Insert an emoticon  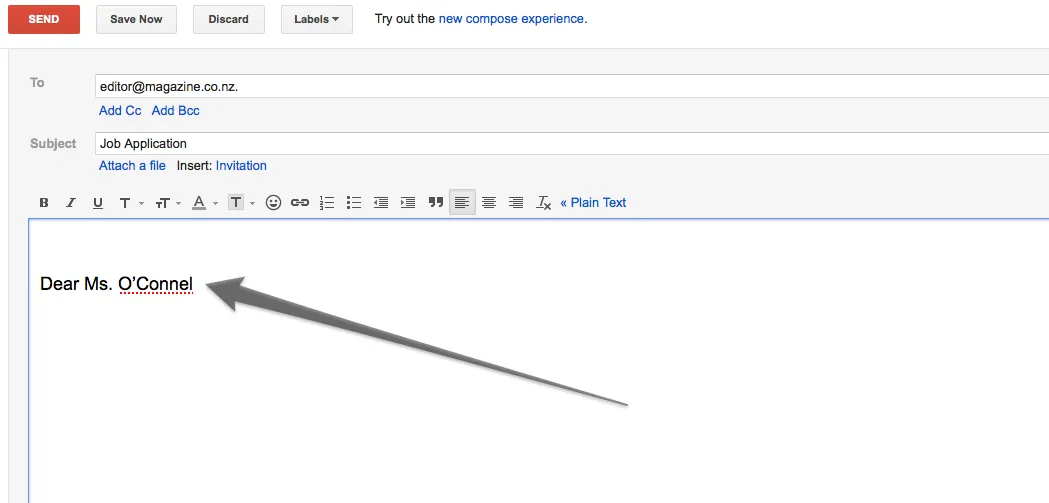click(273, 203)
